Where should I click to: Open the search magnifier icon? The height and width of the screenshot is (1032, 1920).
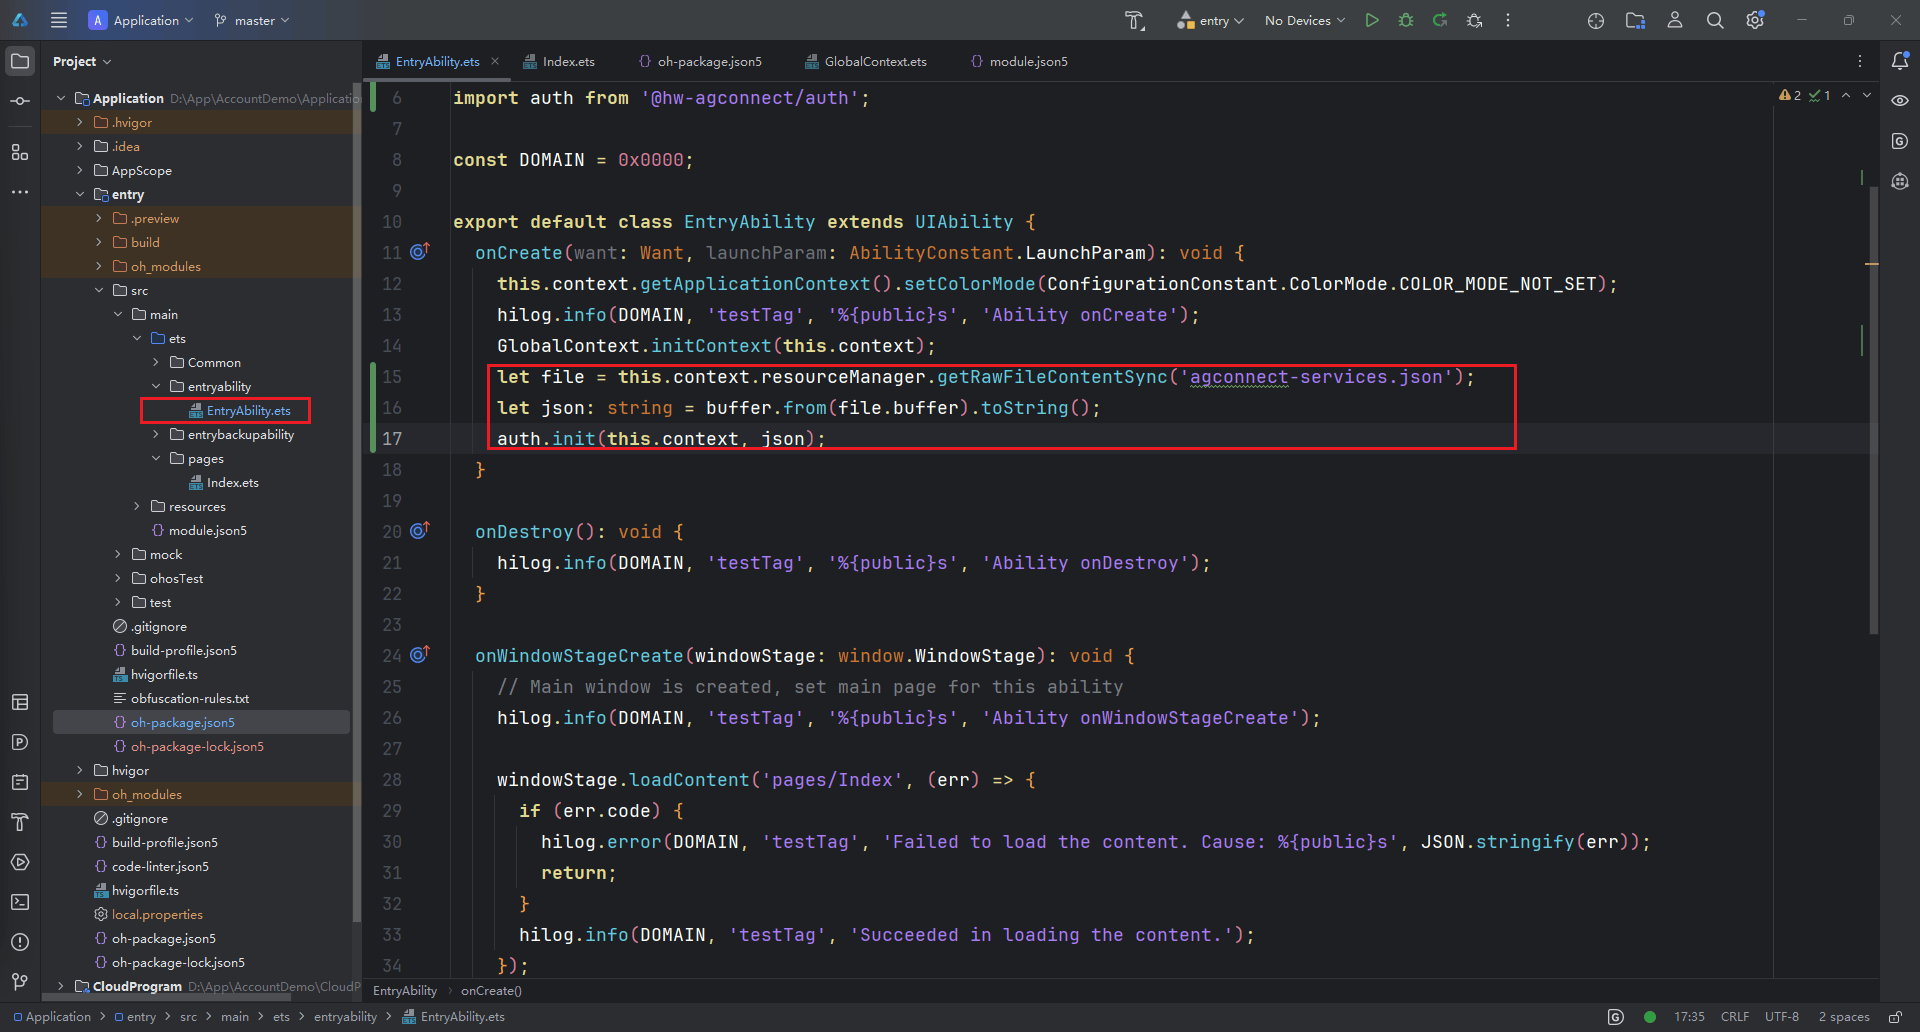click(x=1715, y=20)
